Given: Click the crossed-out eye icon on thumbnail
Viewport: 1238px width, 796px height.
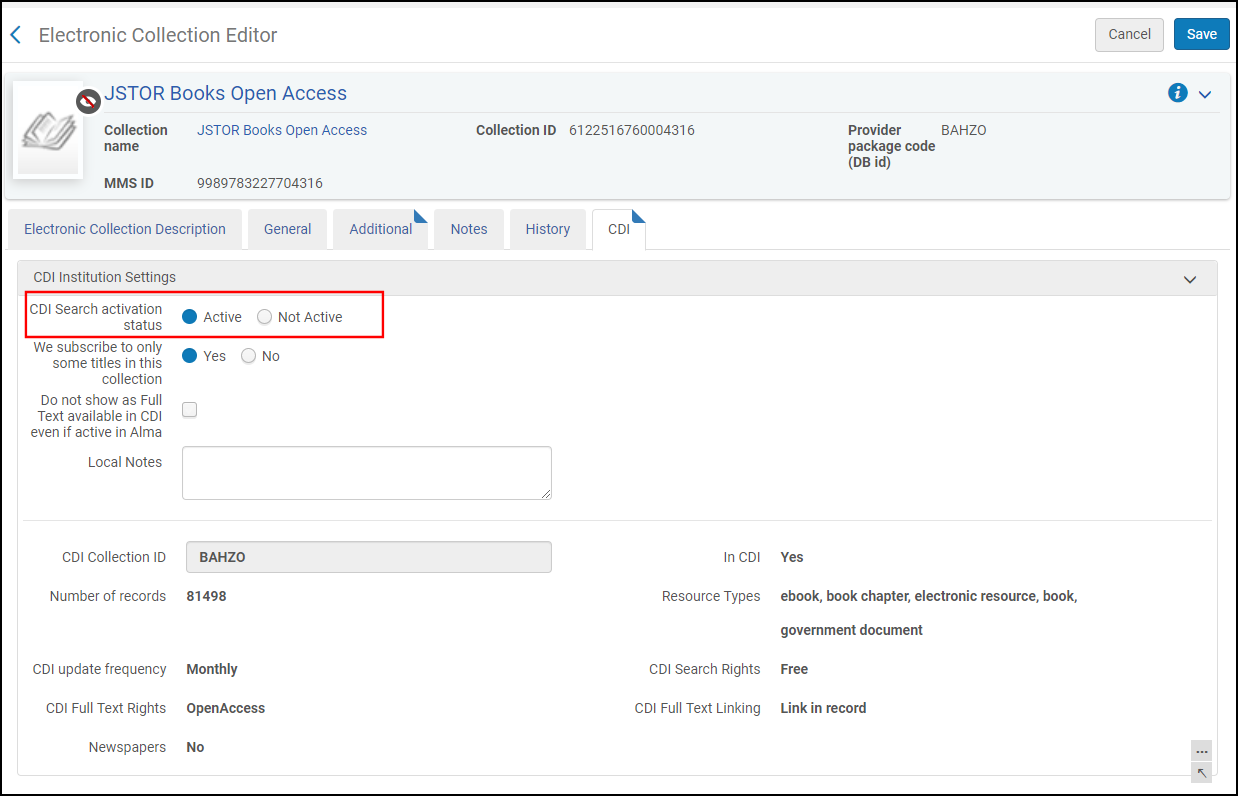Looking at the screenshot, I should [89, 101].
